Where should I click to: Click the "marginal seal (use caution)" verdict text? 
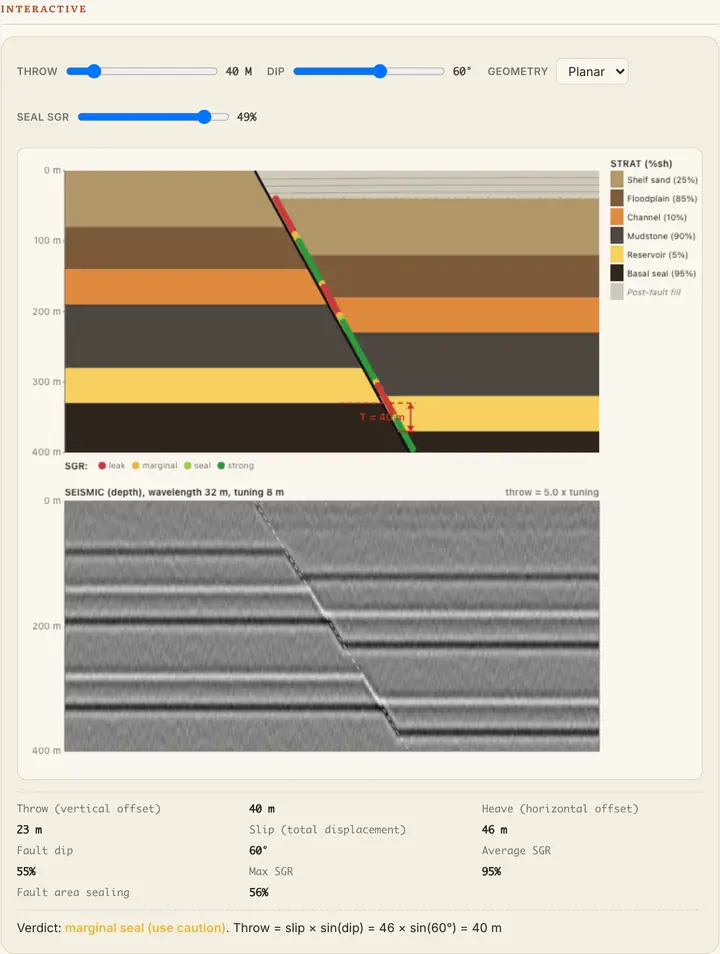point(145,928)
